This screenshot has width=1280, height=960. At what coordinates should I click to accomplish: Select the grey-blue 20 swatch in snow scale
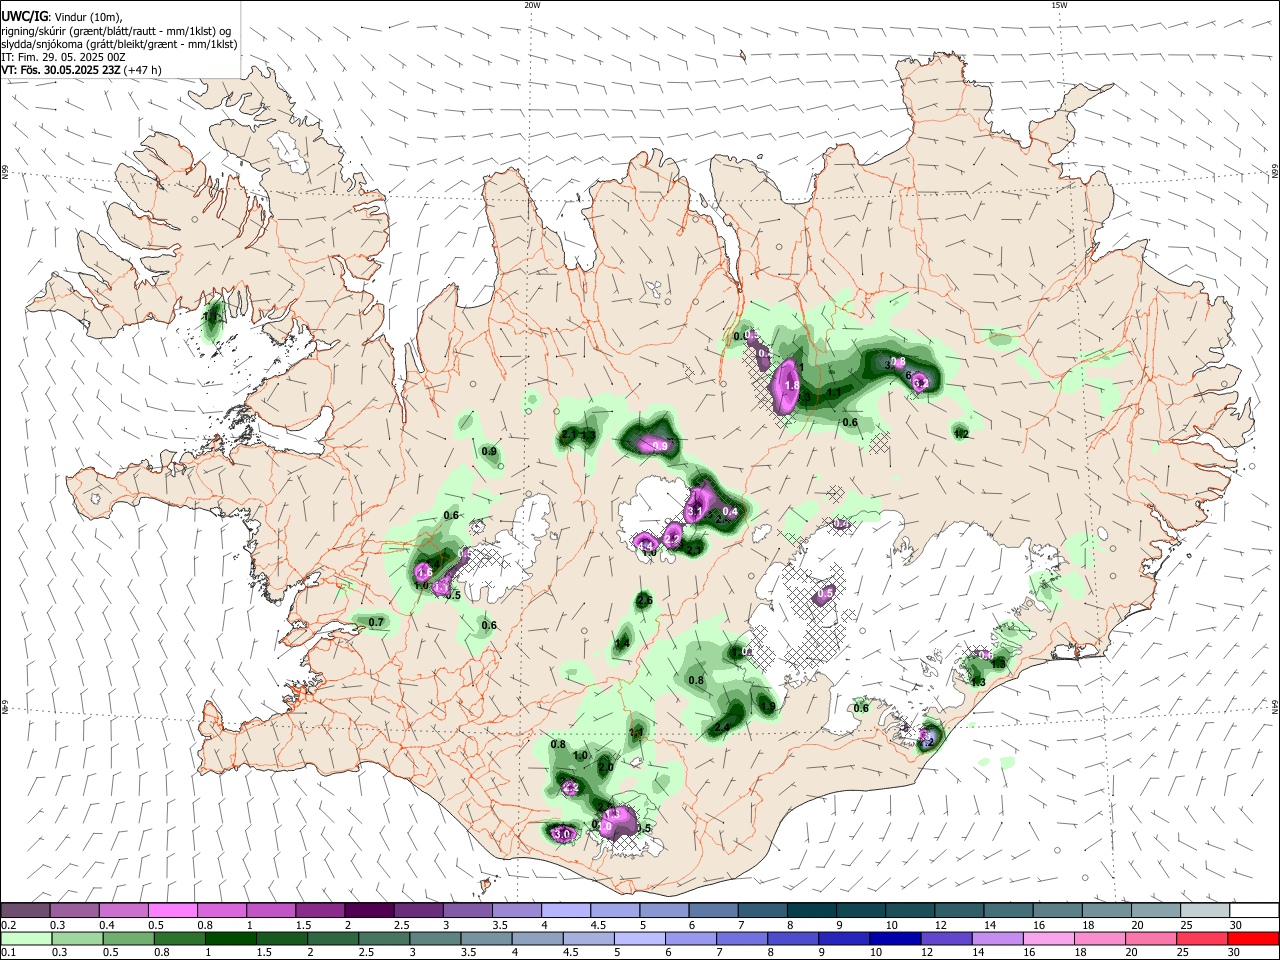point(1156,911)
